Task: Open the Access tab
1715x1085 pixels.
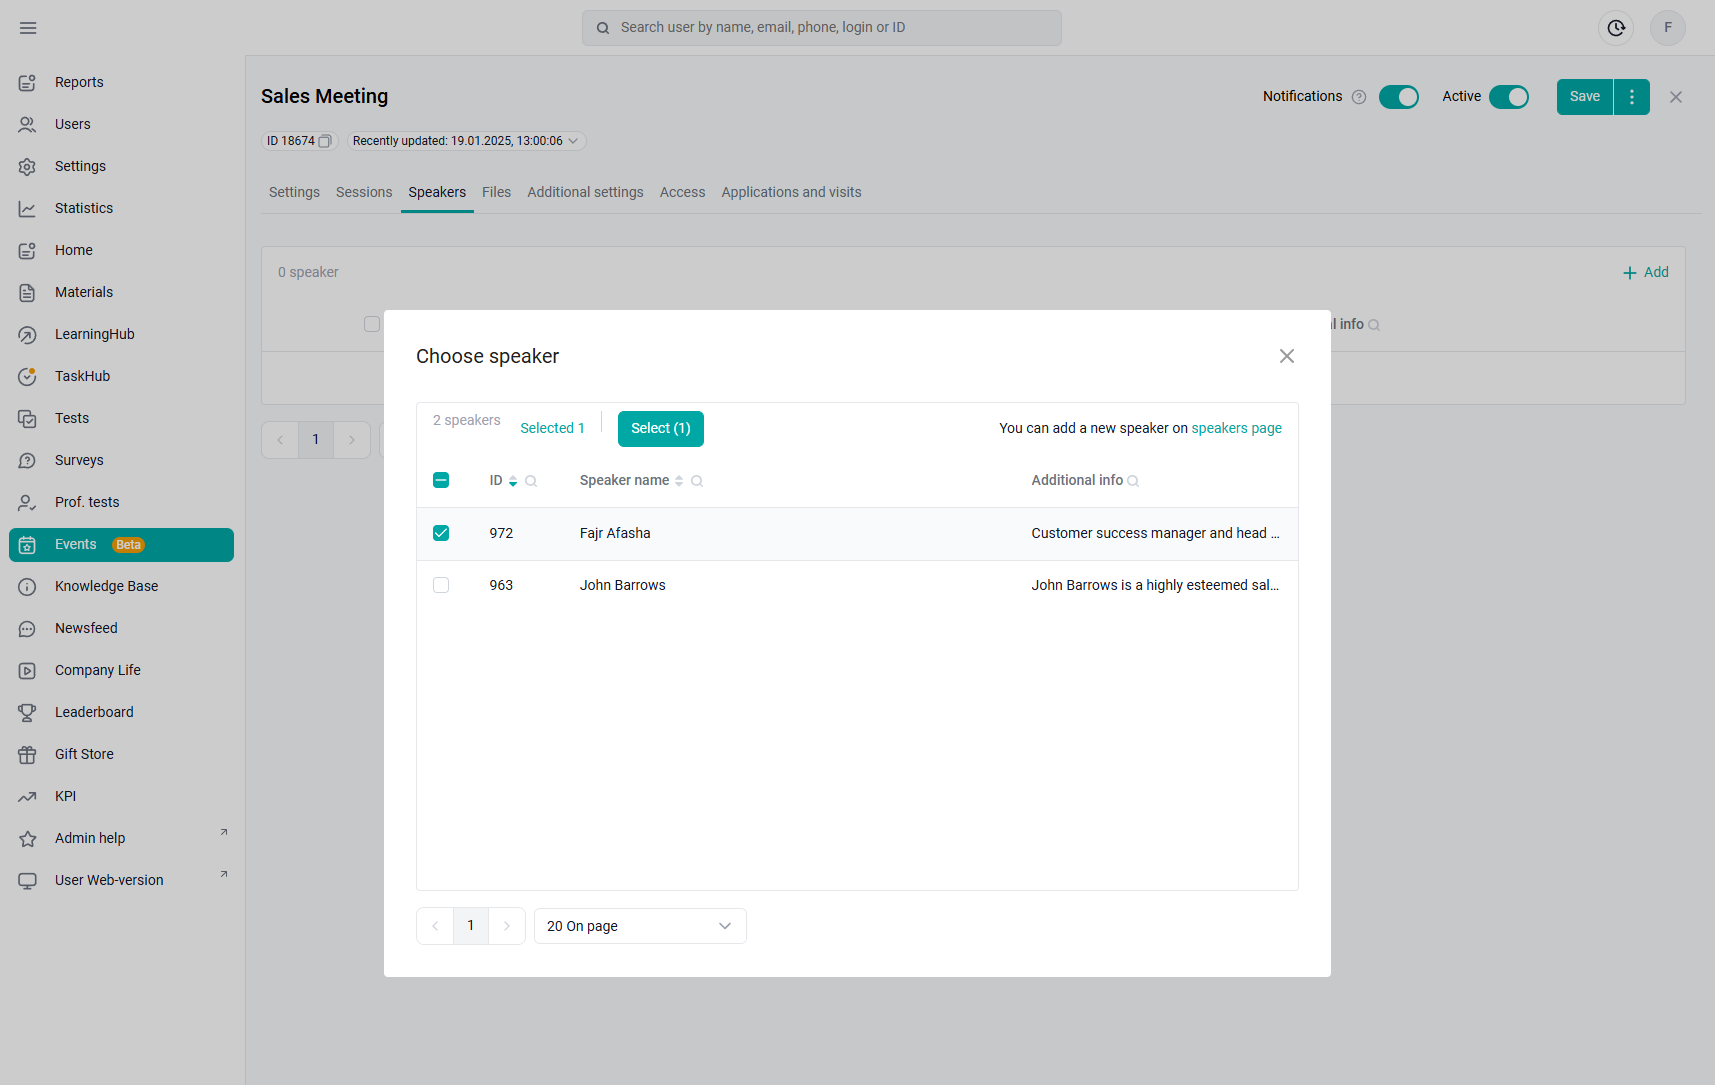Action: click(682, 192)
